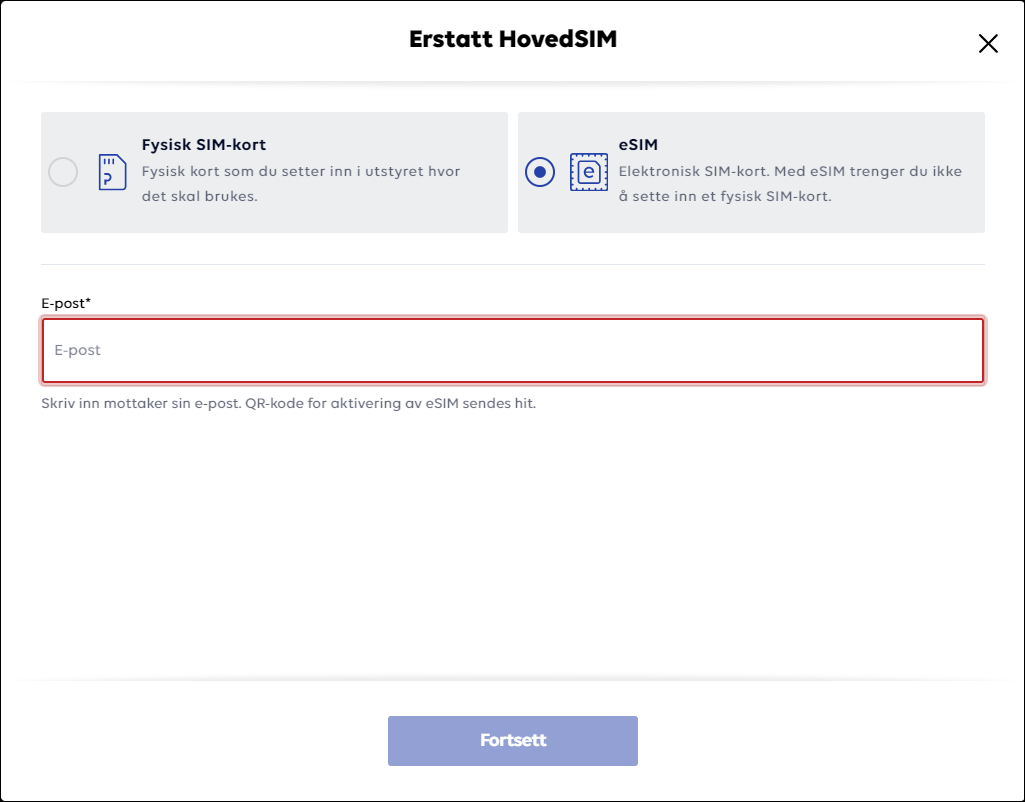Select the eSIM radio button
Viewport: 1025px width, 802px height.
(x=540, y=173)
